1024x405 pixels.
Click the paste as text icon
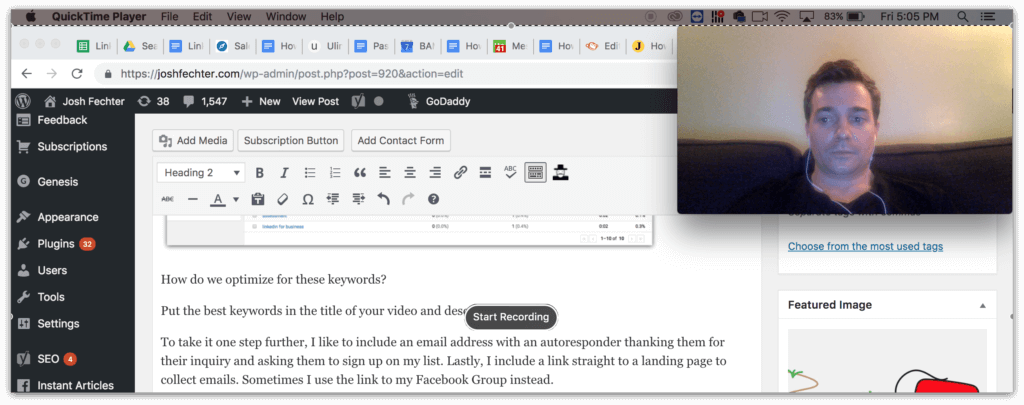click(x=257, y=199)
